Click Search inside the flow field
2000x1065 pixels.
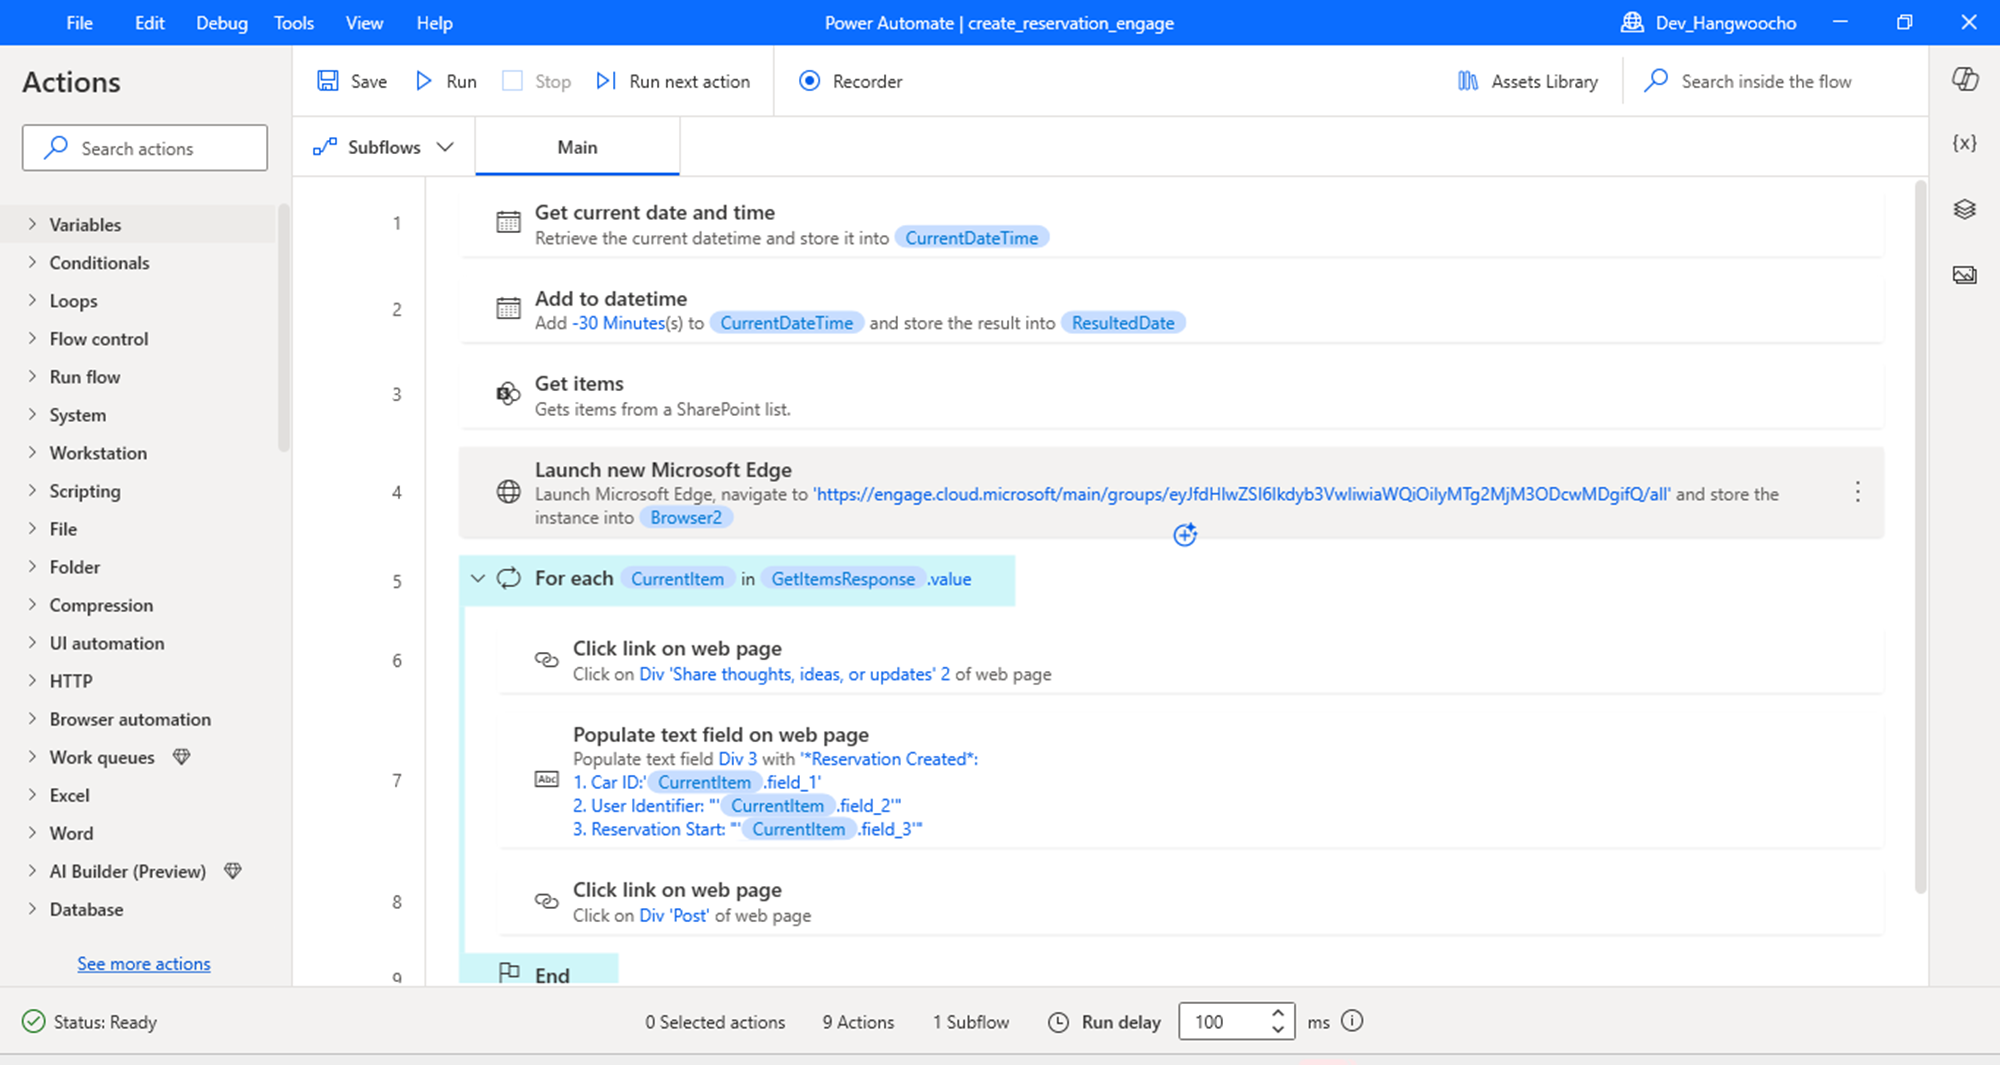(1766, 81)
